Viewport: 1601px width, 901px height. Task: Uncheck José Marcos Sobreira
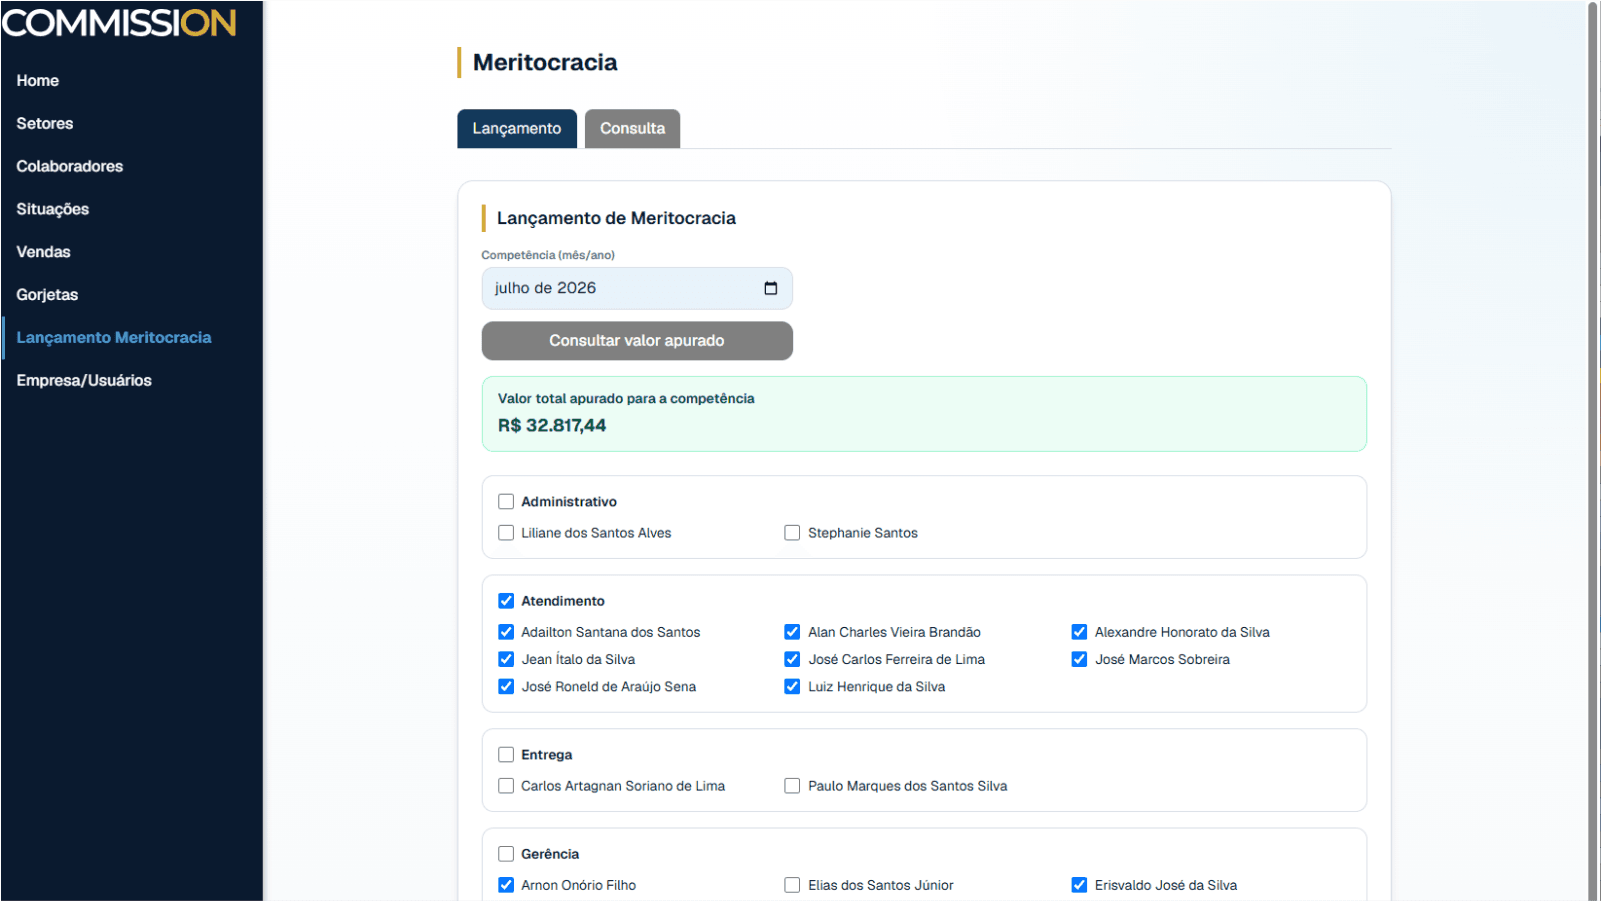(1079, 659)
